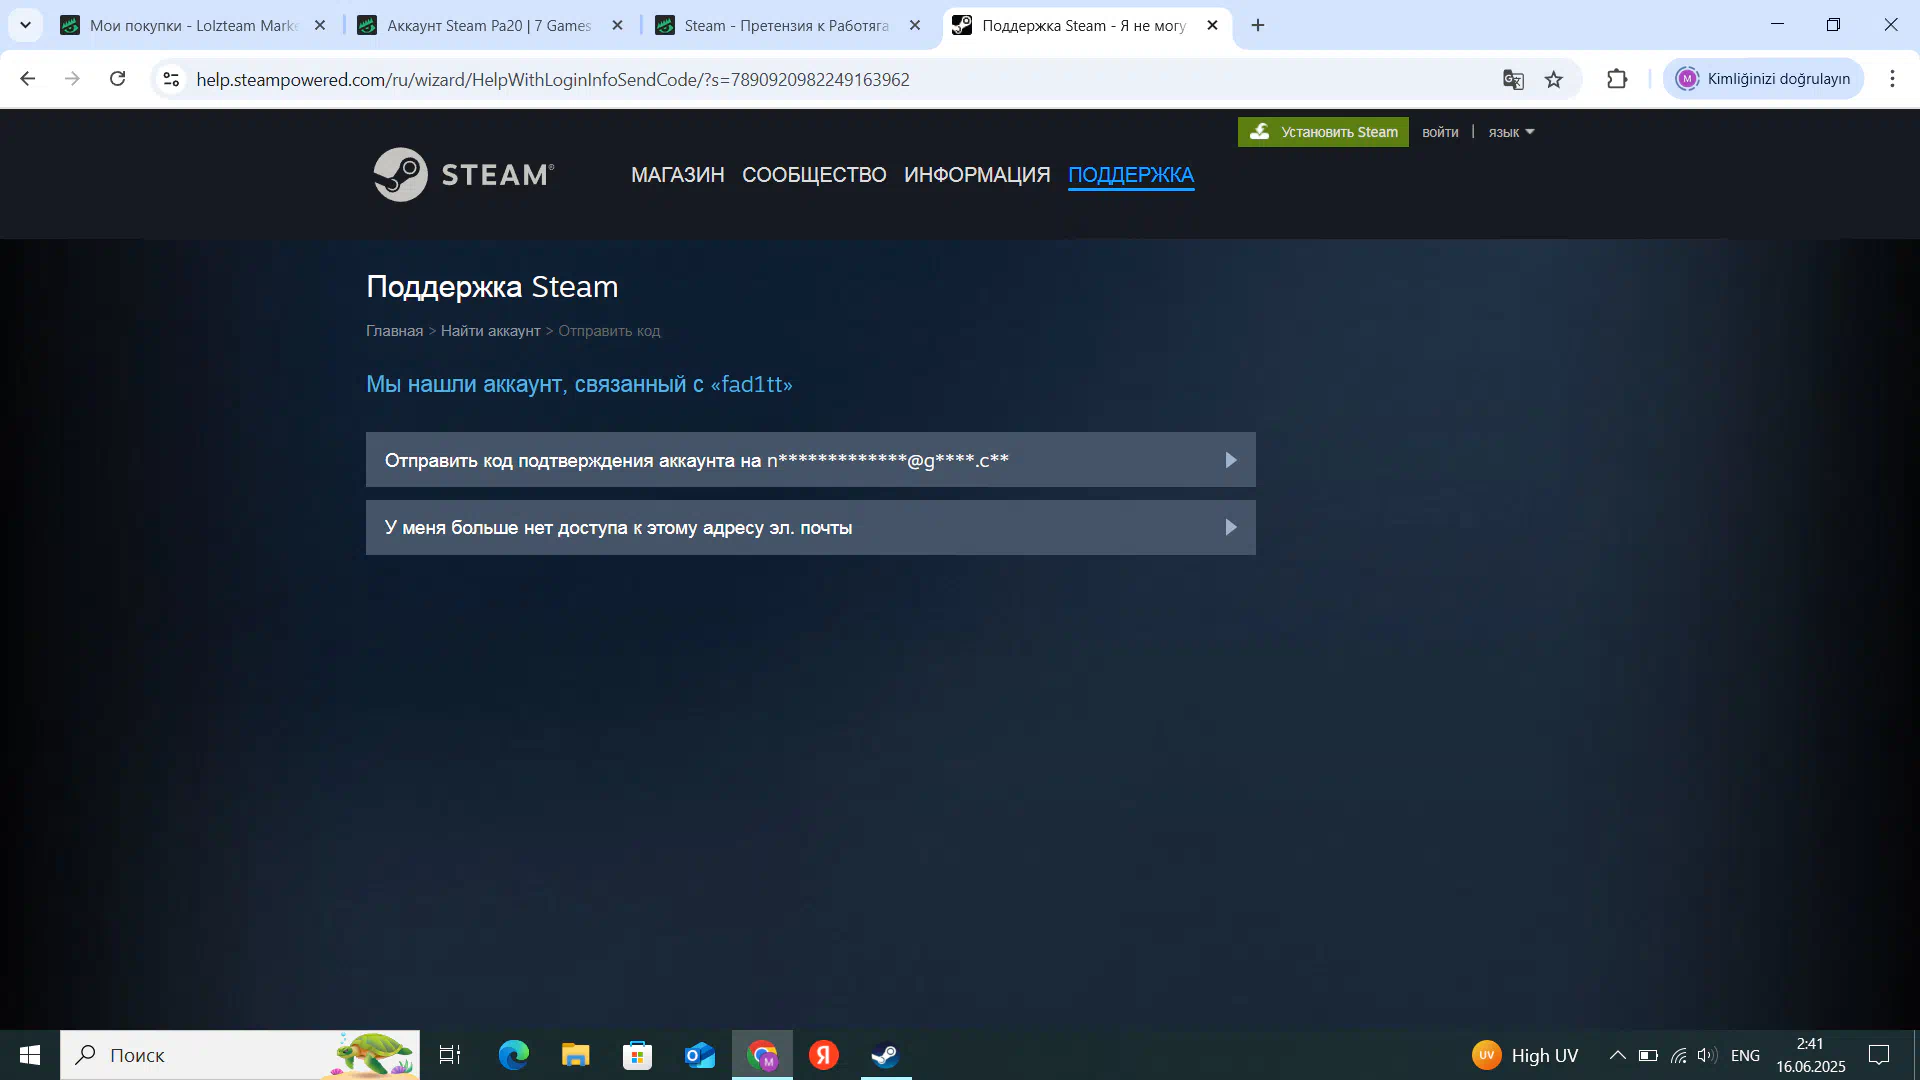Choose no longer have email access option
This screenshot has width=1920, height=1080.
pyautogui.click(x=811, y=528)
